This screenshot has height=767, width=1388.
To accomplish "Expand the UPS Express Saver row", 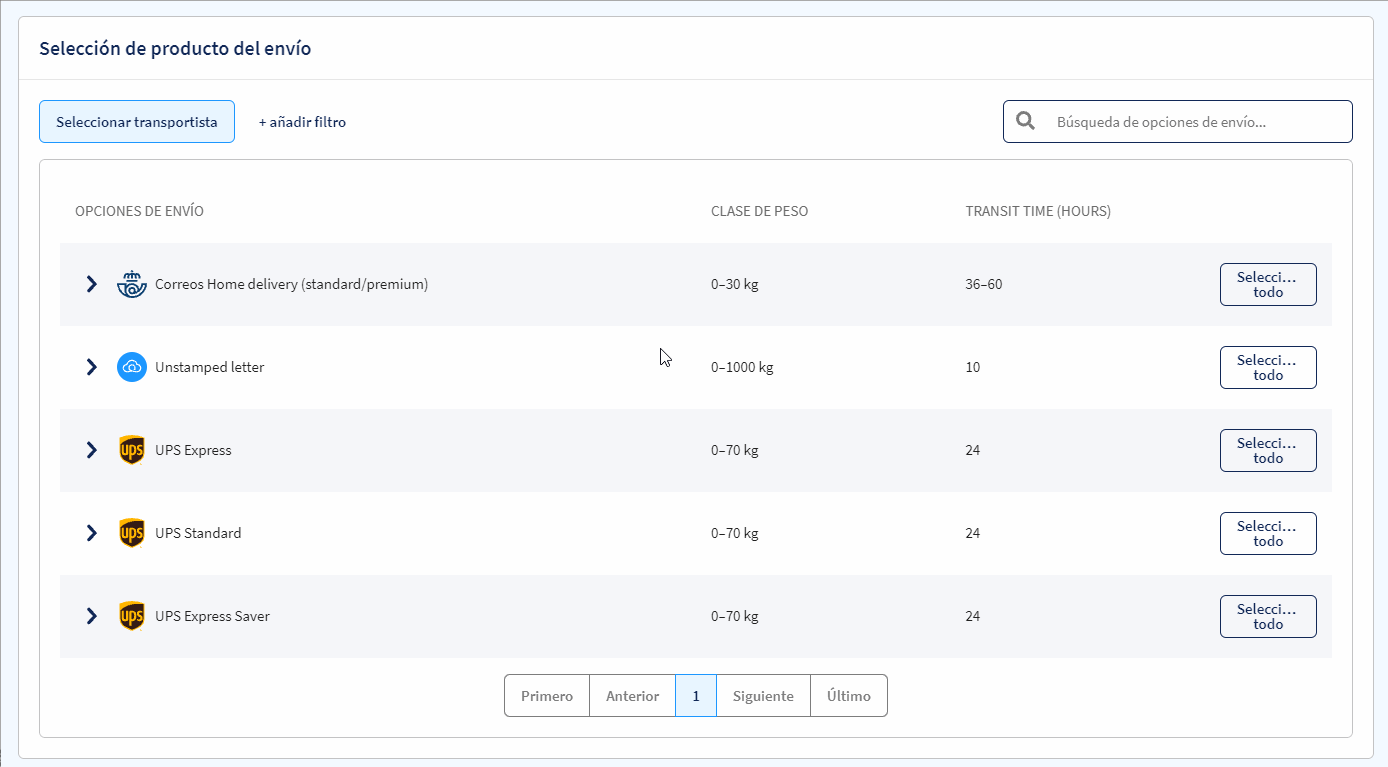I will coord(91,616).
